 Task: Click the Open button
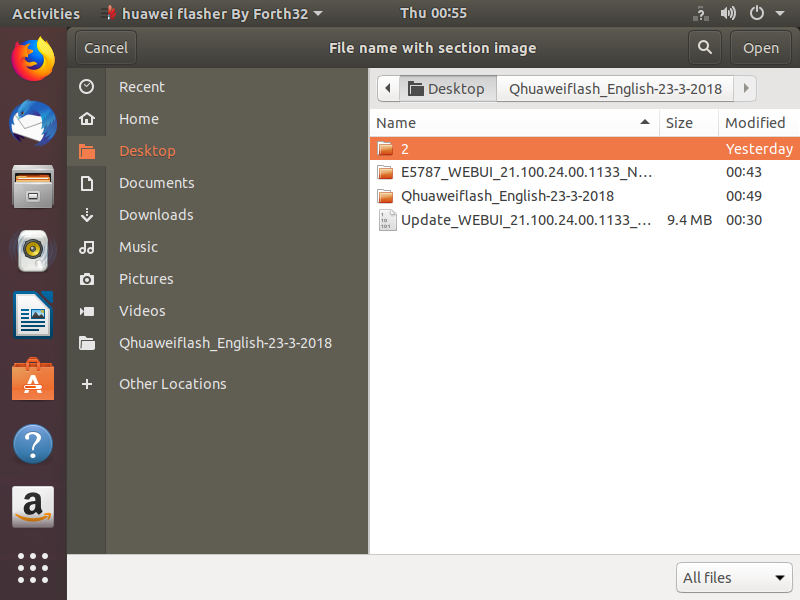(x=761, y=48)
